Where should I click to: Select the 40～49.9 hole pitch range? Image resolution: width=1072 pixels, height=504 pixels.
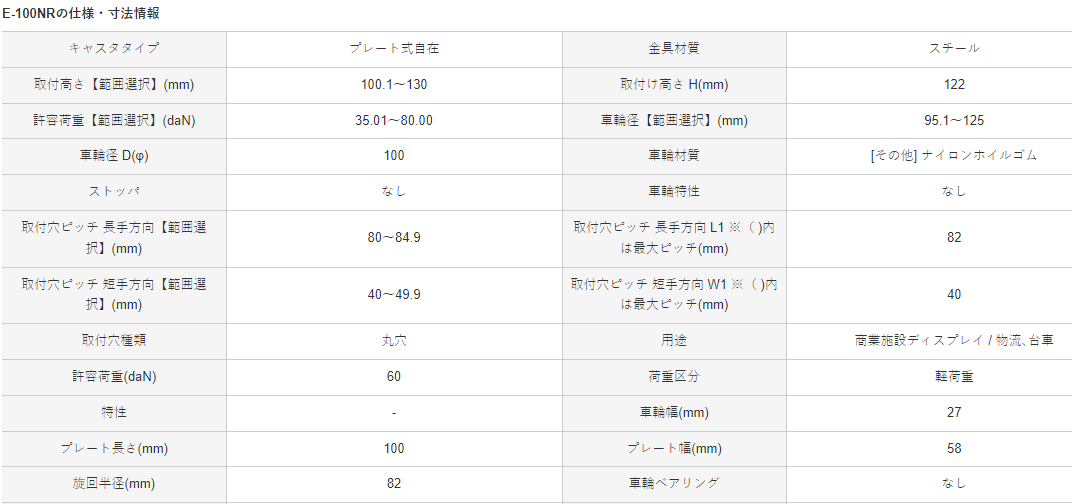[394, 295]
